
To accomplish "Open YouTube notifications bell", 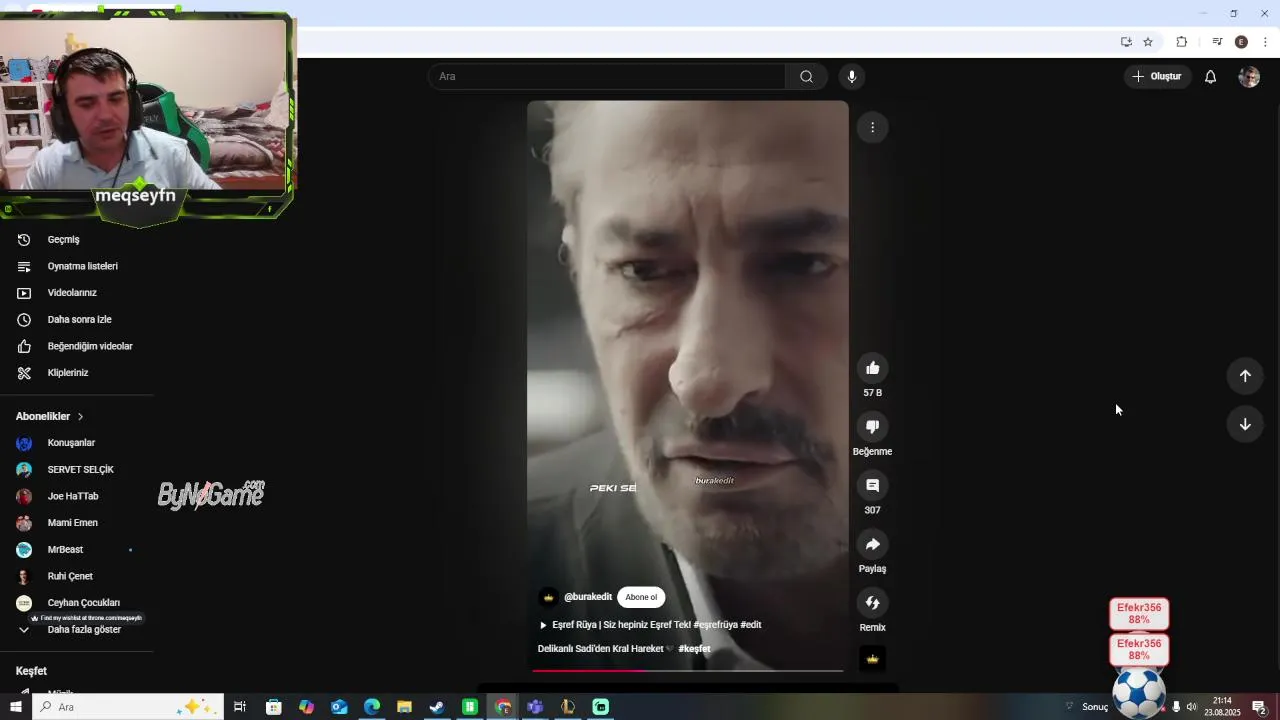I will pos(1210,77).
